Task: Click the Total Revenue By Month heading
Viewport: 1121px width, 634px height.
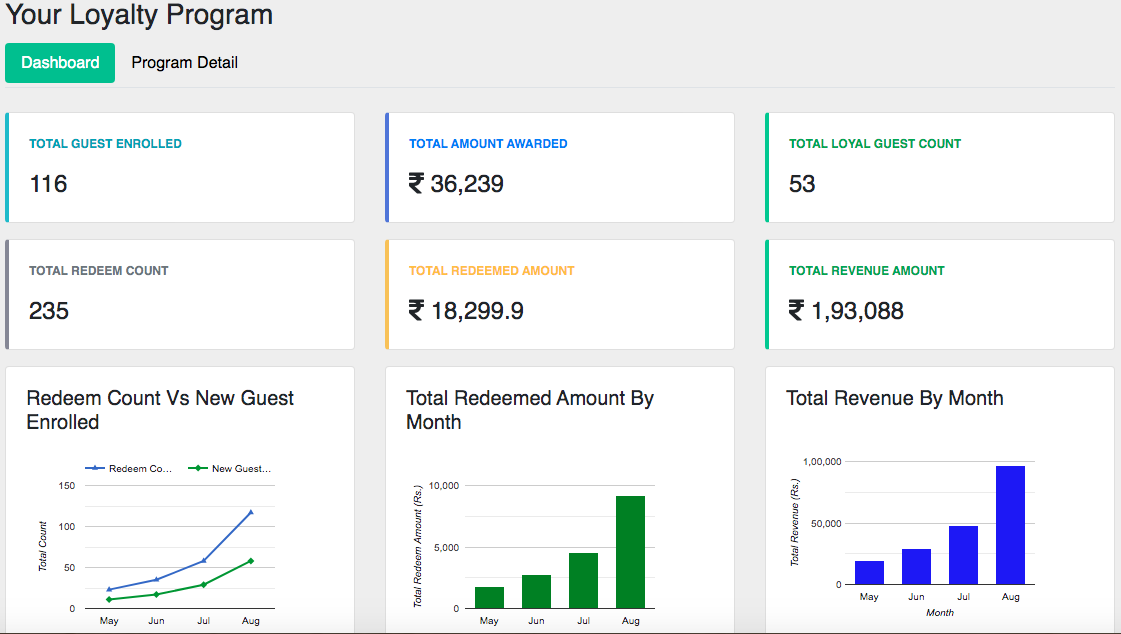Action: (894, 398)
